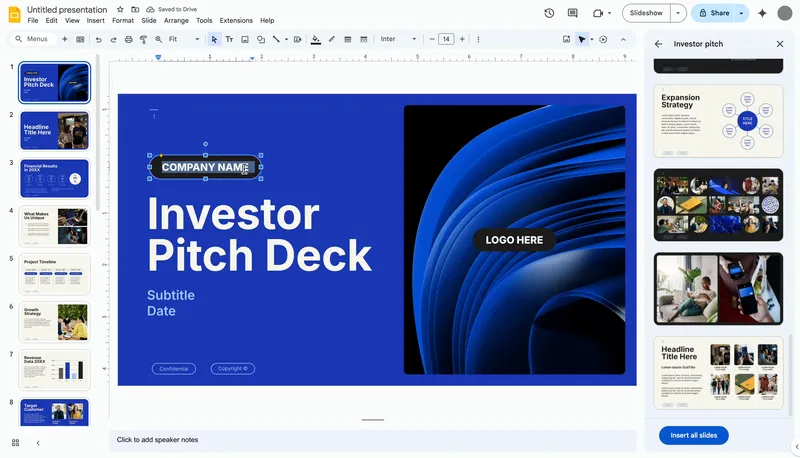The height and width of the screenshot is (458, 800).
Task: Click the Insert image icon
Action: pos(245,39)
